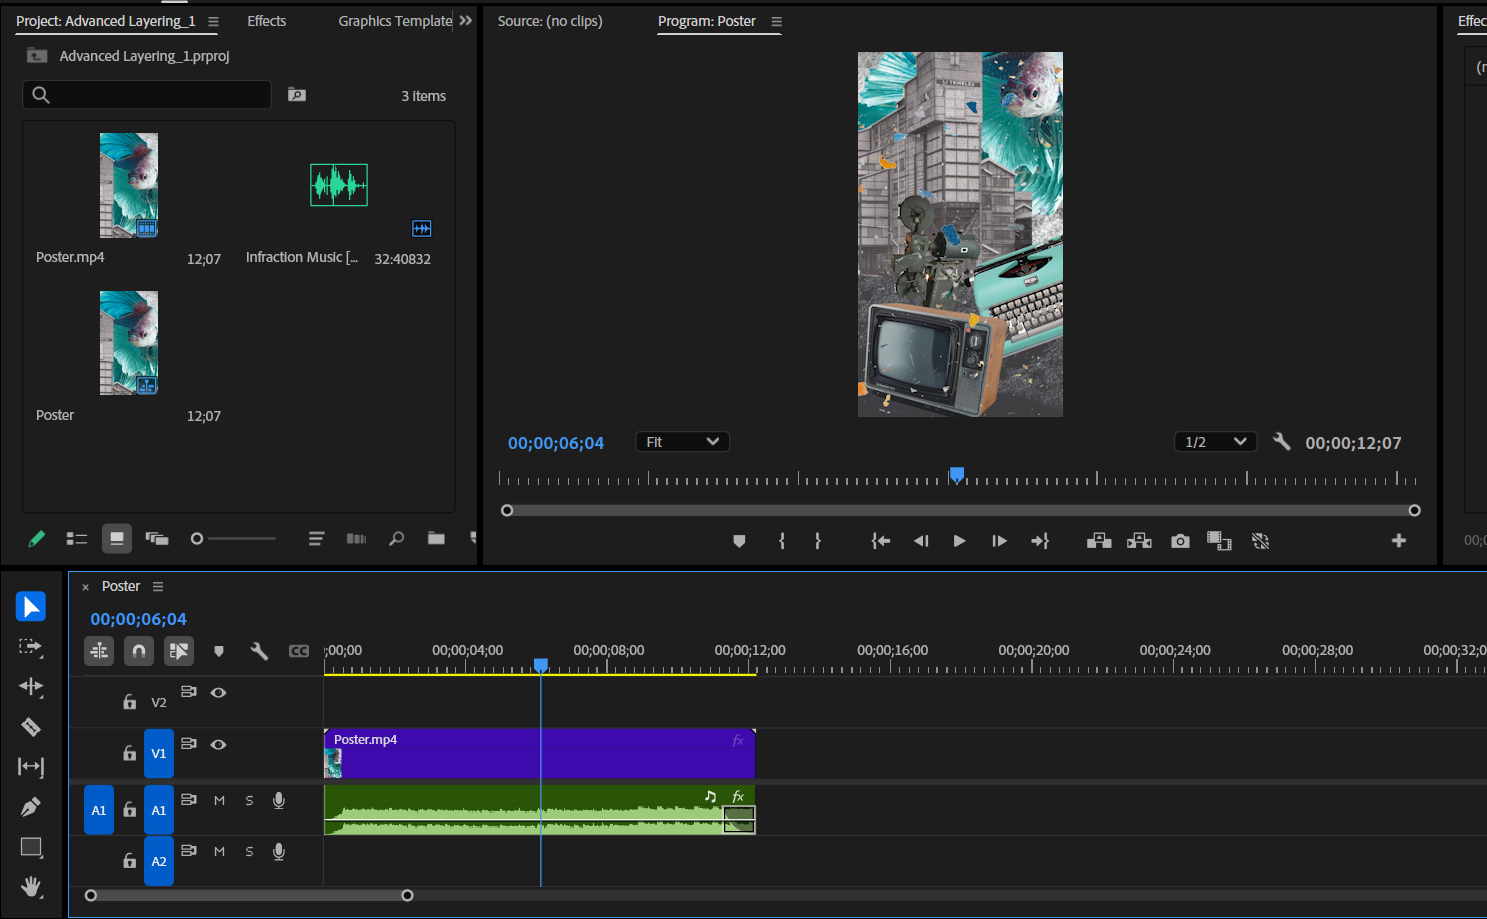The height and width of the screenshot is (919, 1487).
Task: Open the Fit zoom level dropdown
Action: pos(682,442)
